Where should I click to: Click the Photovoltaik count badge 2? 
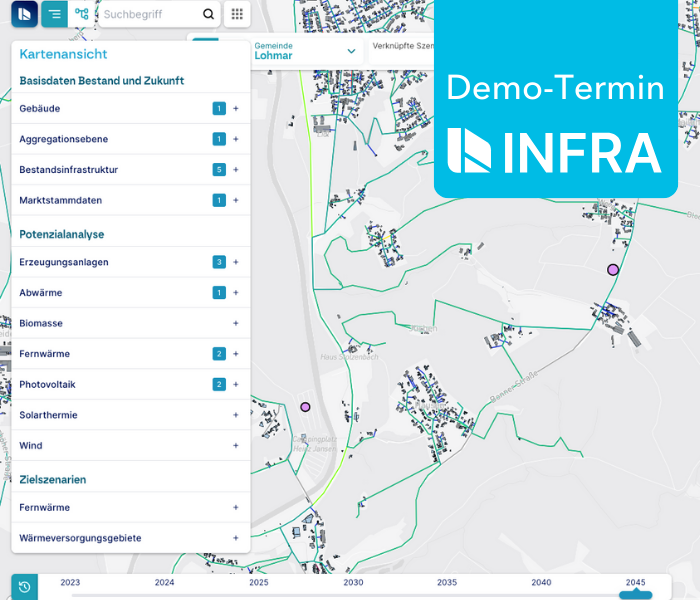[219, 384]
